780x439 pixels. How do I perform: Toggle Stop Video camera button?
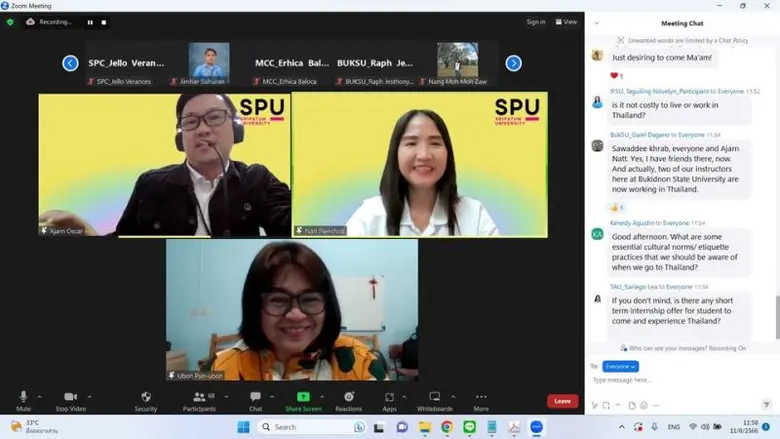(x=70, y=398)
